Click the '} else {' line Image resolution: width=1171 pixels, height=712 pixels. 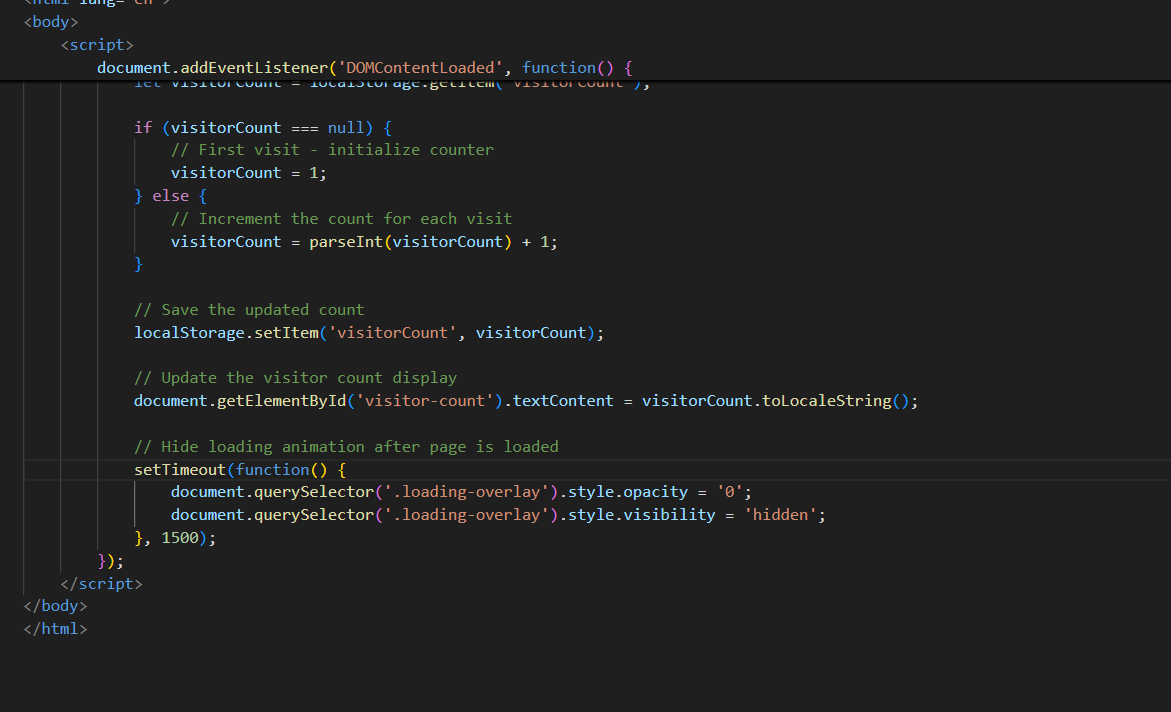(x=170, y=196)
